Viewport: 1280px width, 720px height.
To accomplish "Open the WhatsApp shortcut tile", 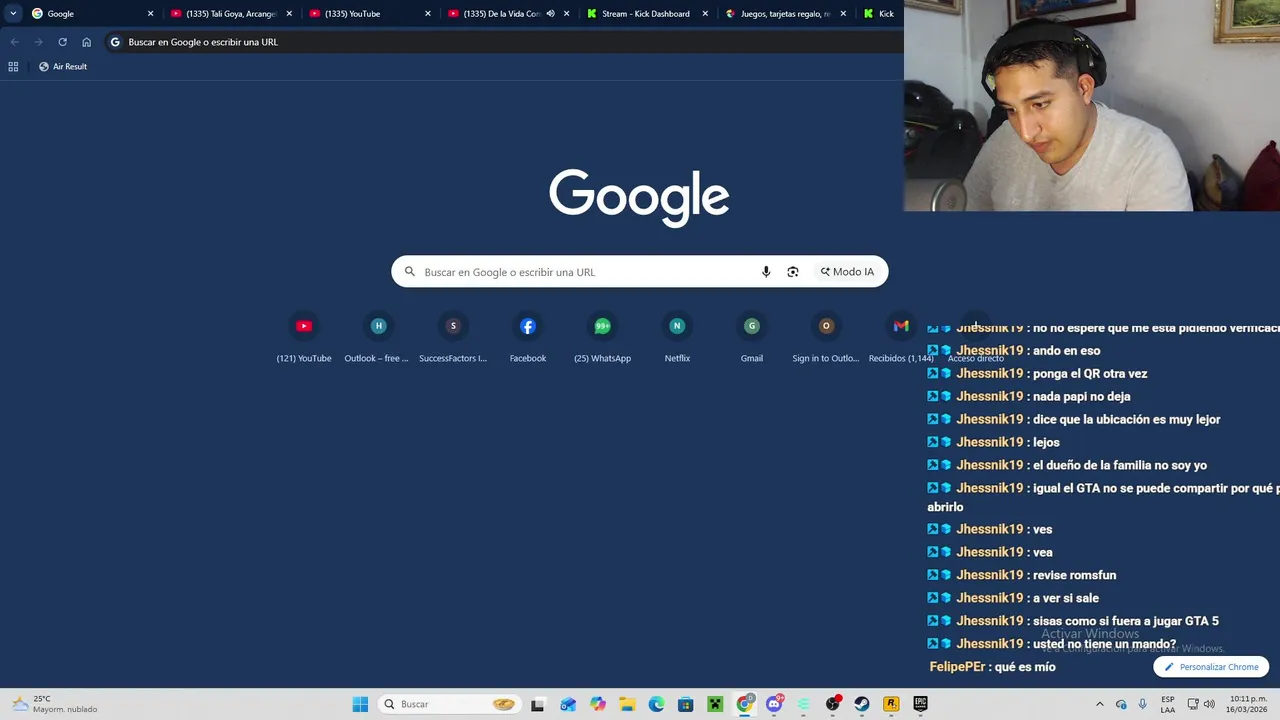I will coord(602,338).
